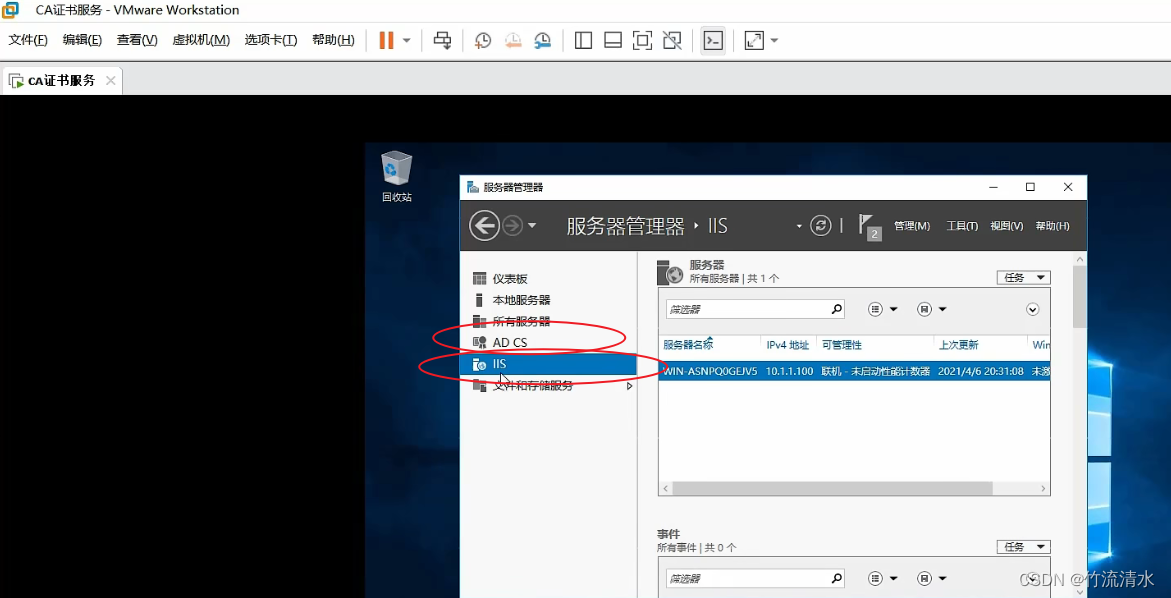This screenshot has width=1171, height=598.
Task: Toggle the console view icon in VMware
Action: (x=713, y=40)
